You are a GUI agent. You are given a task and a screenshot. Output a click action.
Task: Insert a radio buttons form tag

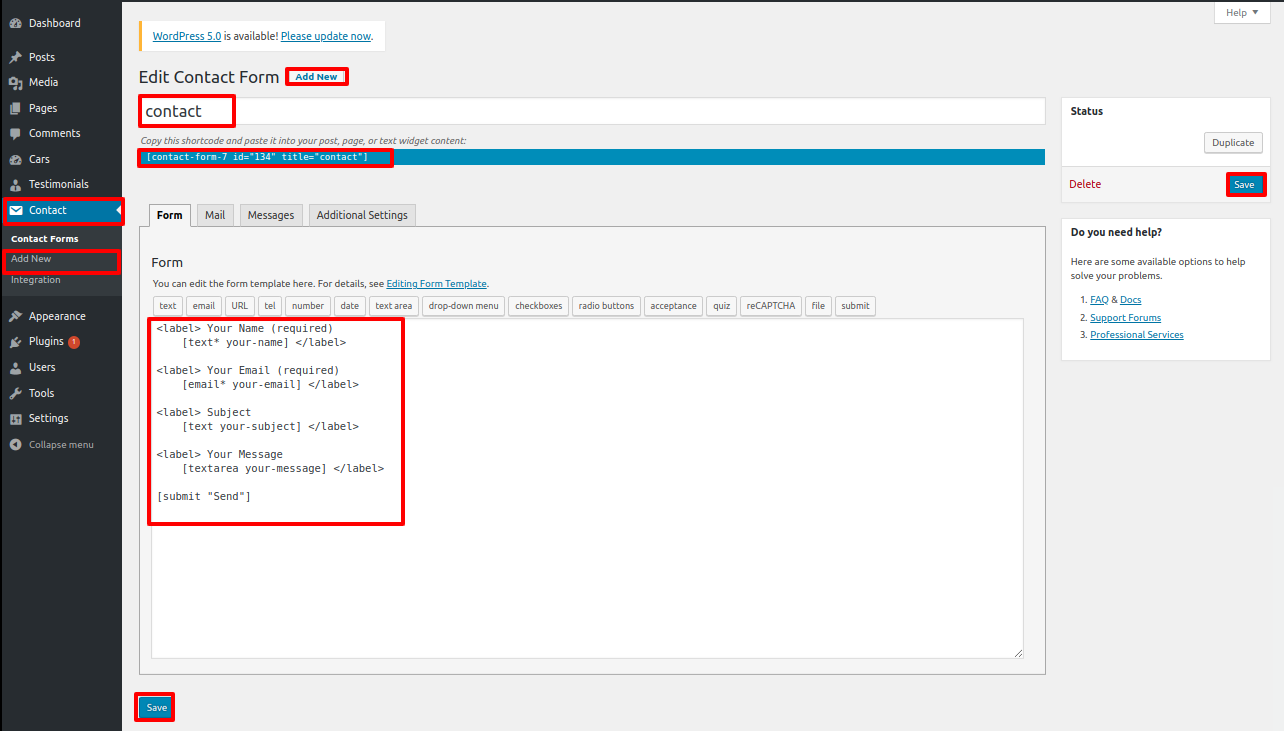click(x=606, y=306)
